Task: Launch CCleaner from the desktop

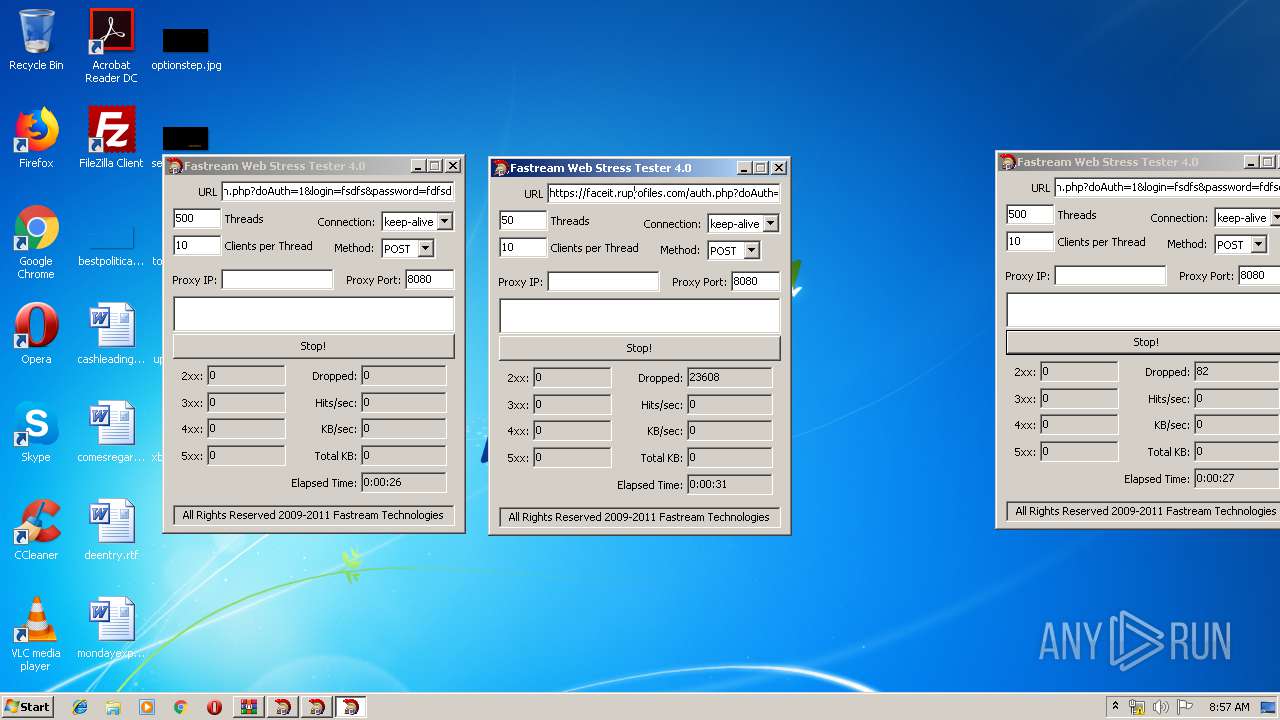Action: coord(36,530)
